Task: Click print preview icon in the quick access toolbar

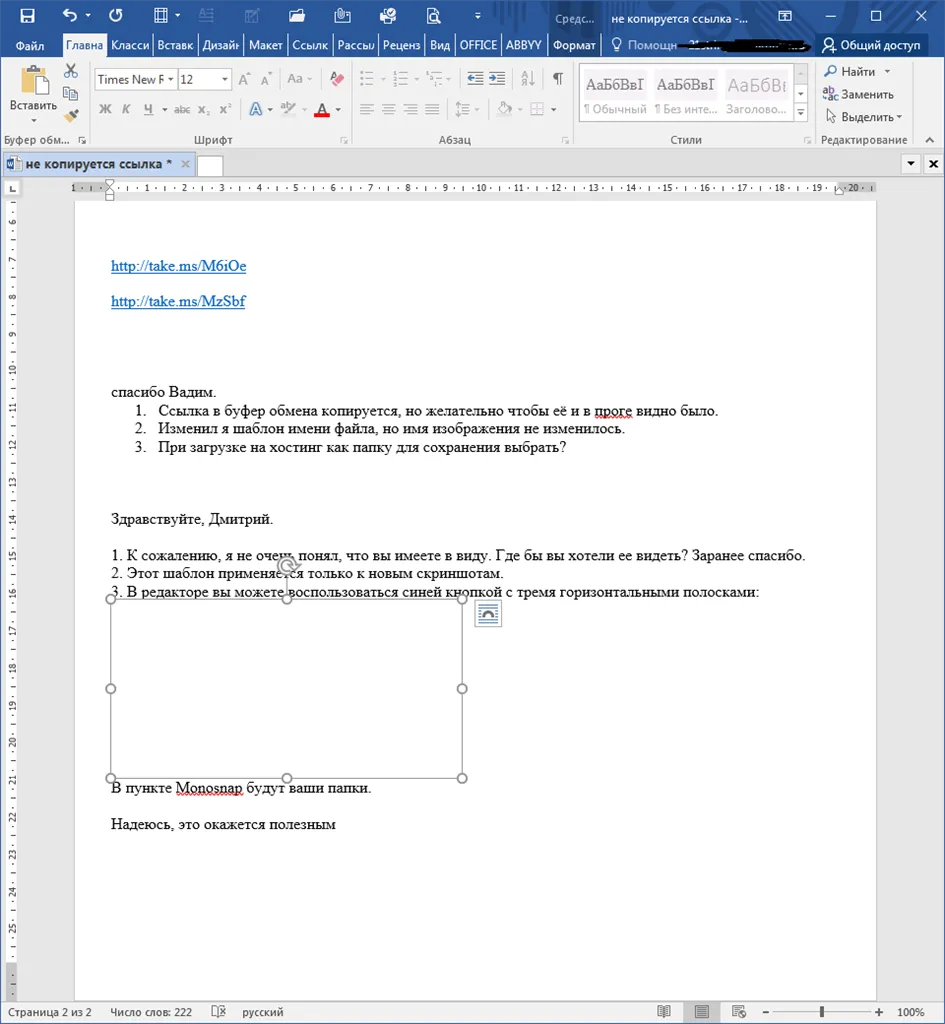Action: click(433, 16)
